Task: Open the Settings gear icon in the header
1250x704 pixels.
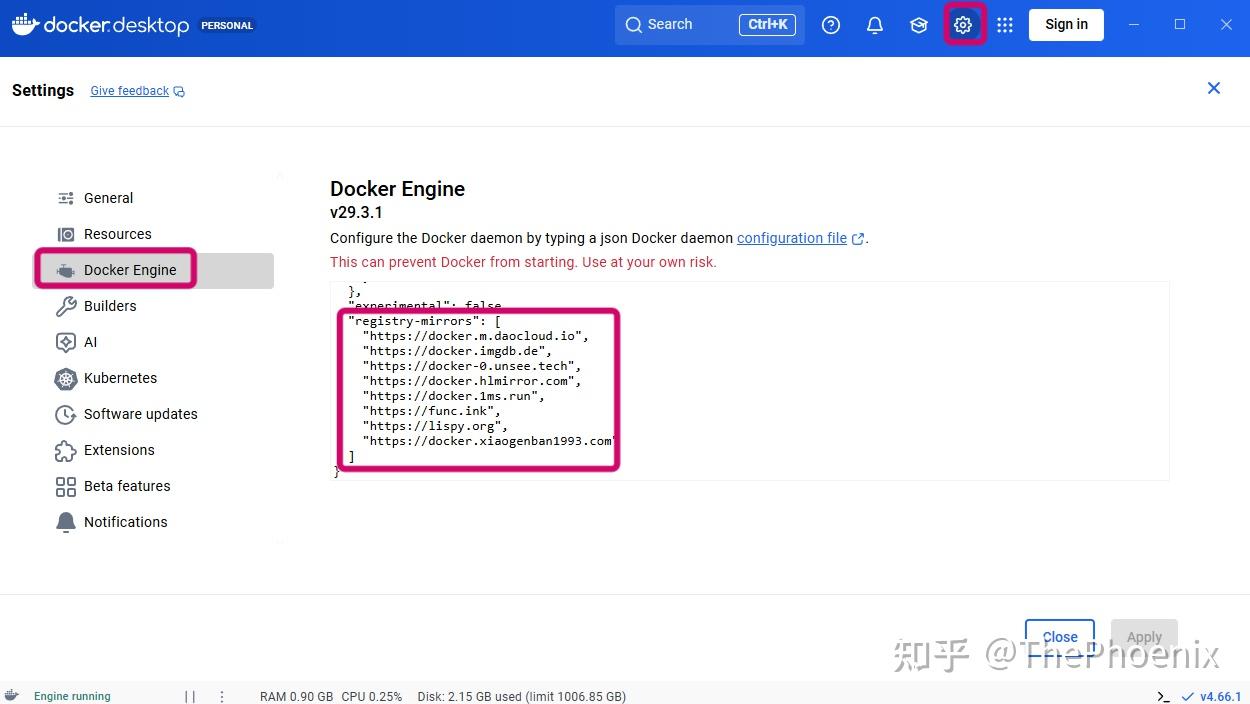Action: [963, 25]
